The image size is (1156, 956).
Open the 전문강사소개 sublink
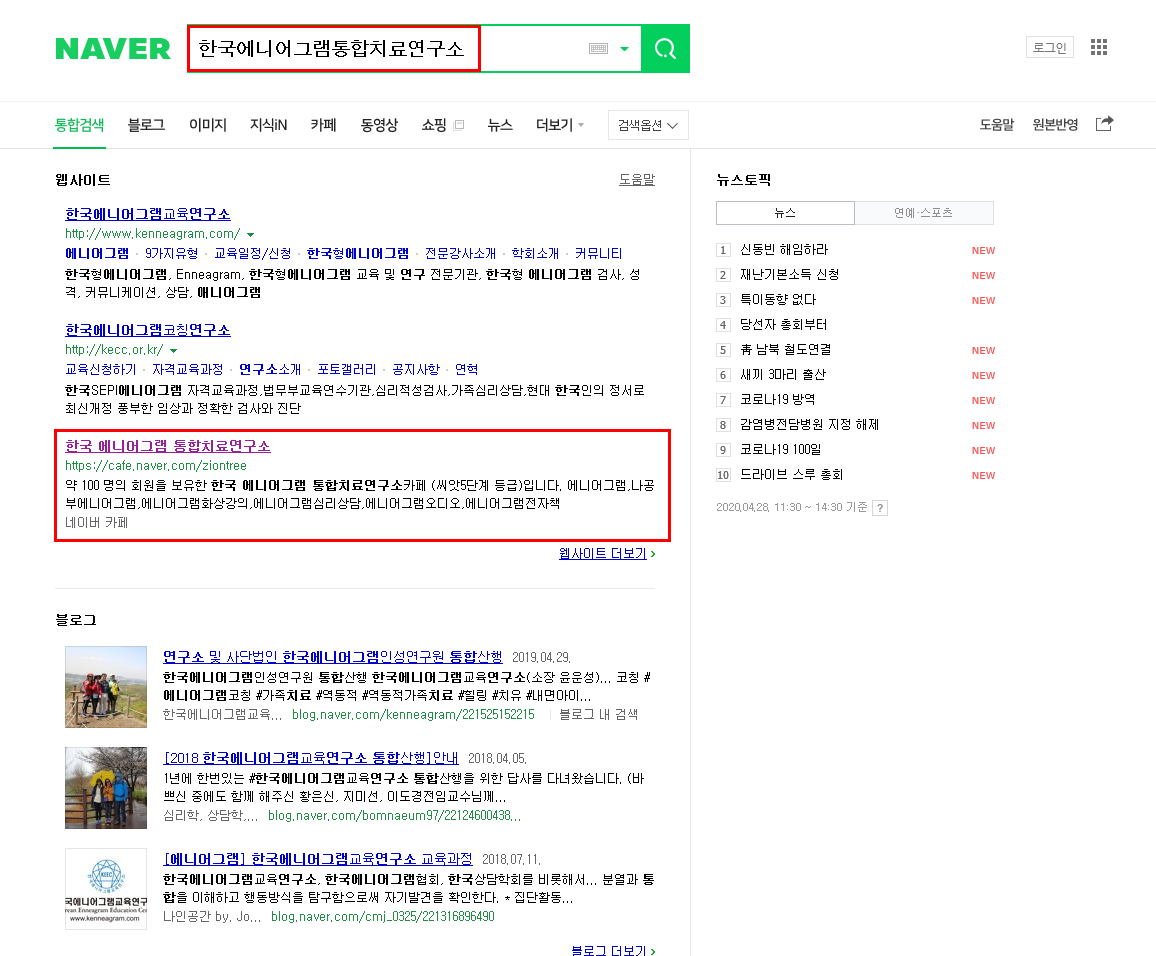(460, 254)
